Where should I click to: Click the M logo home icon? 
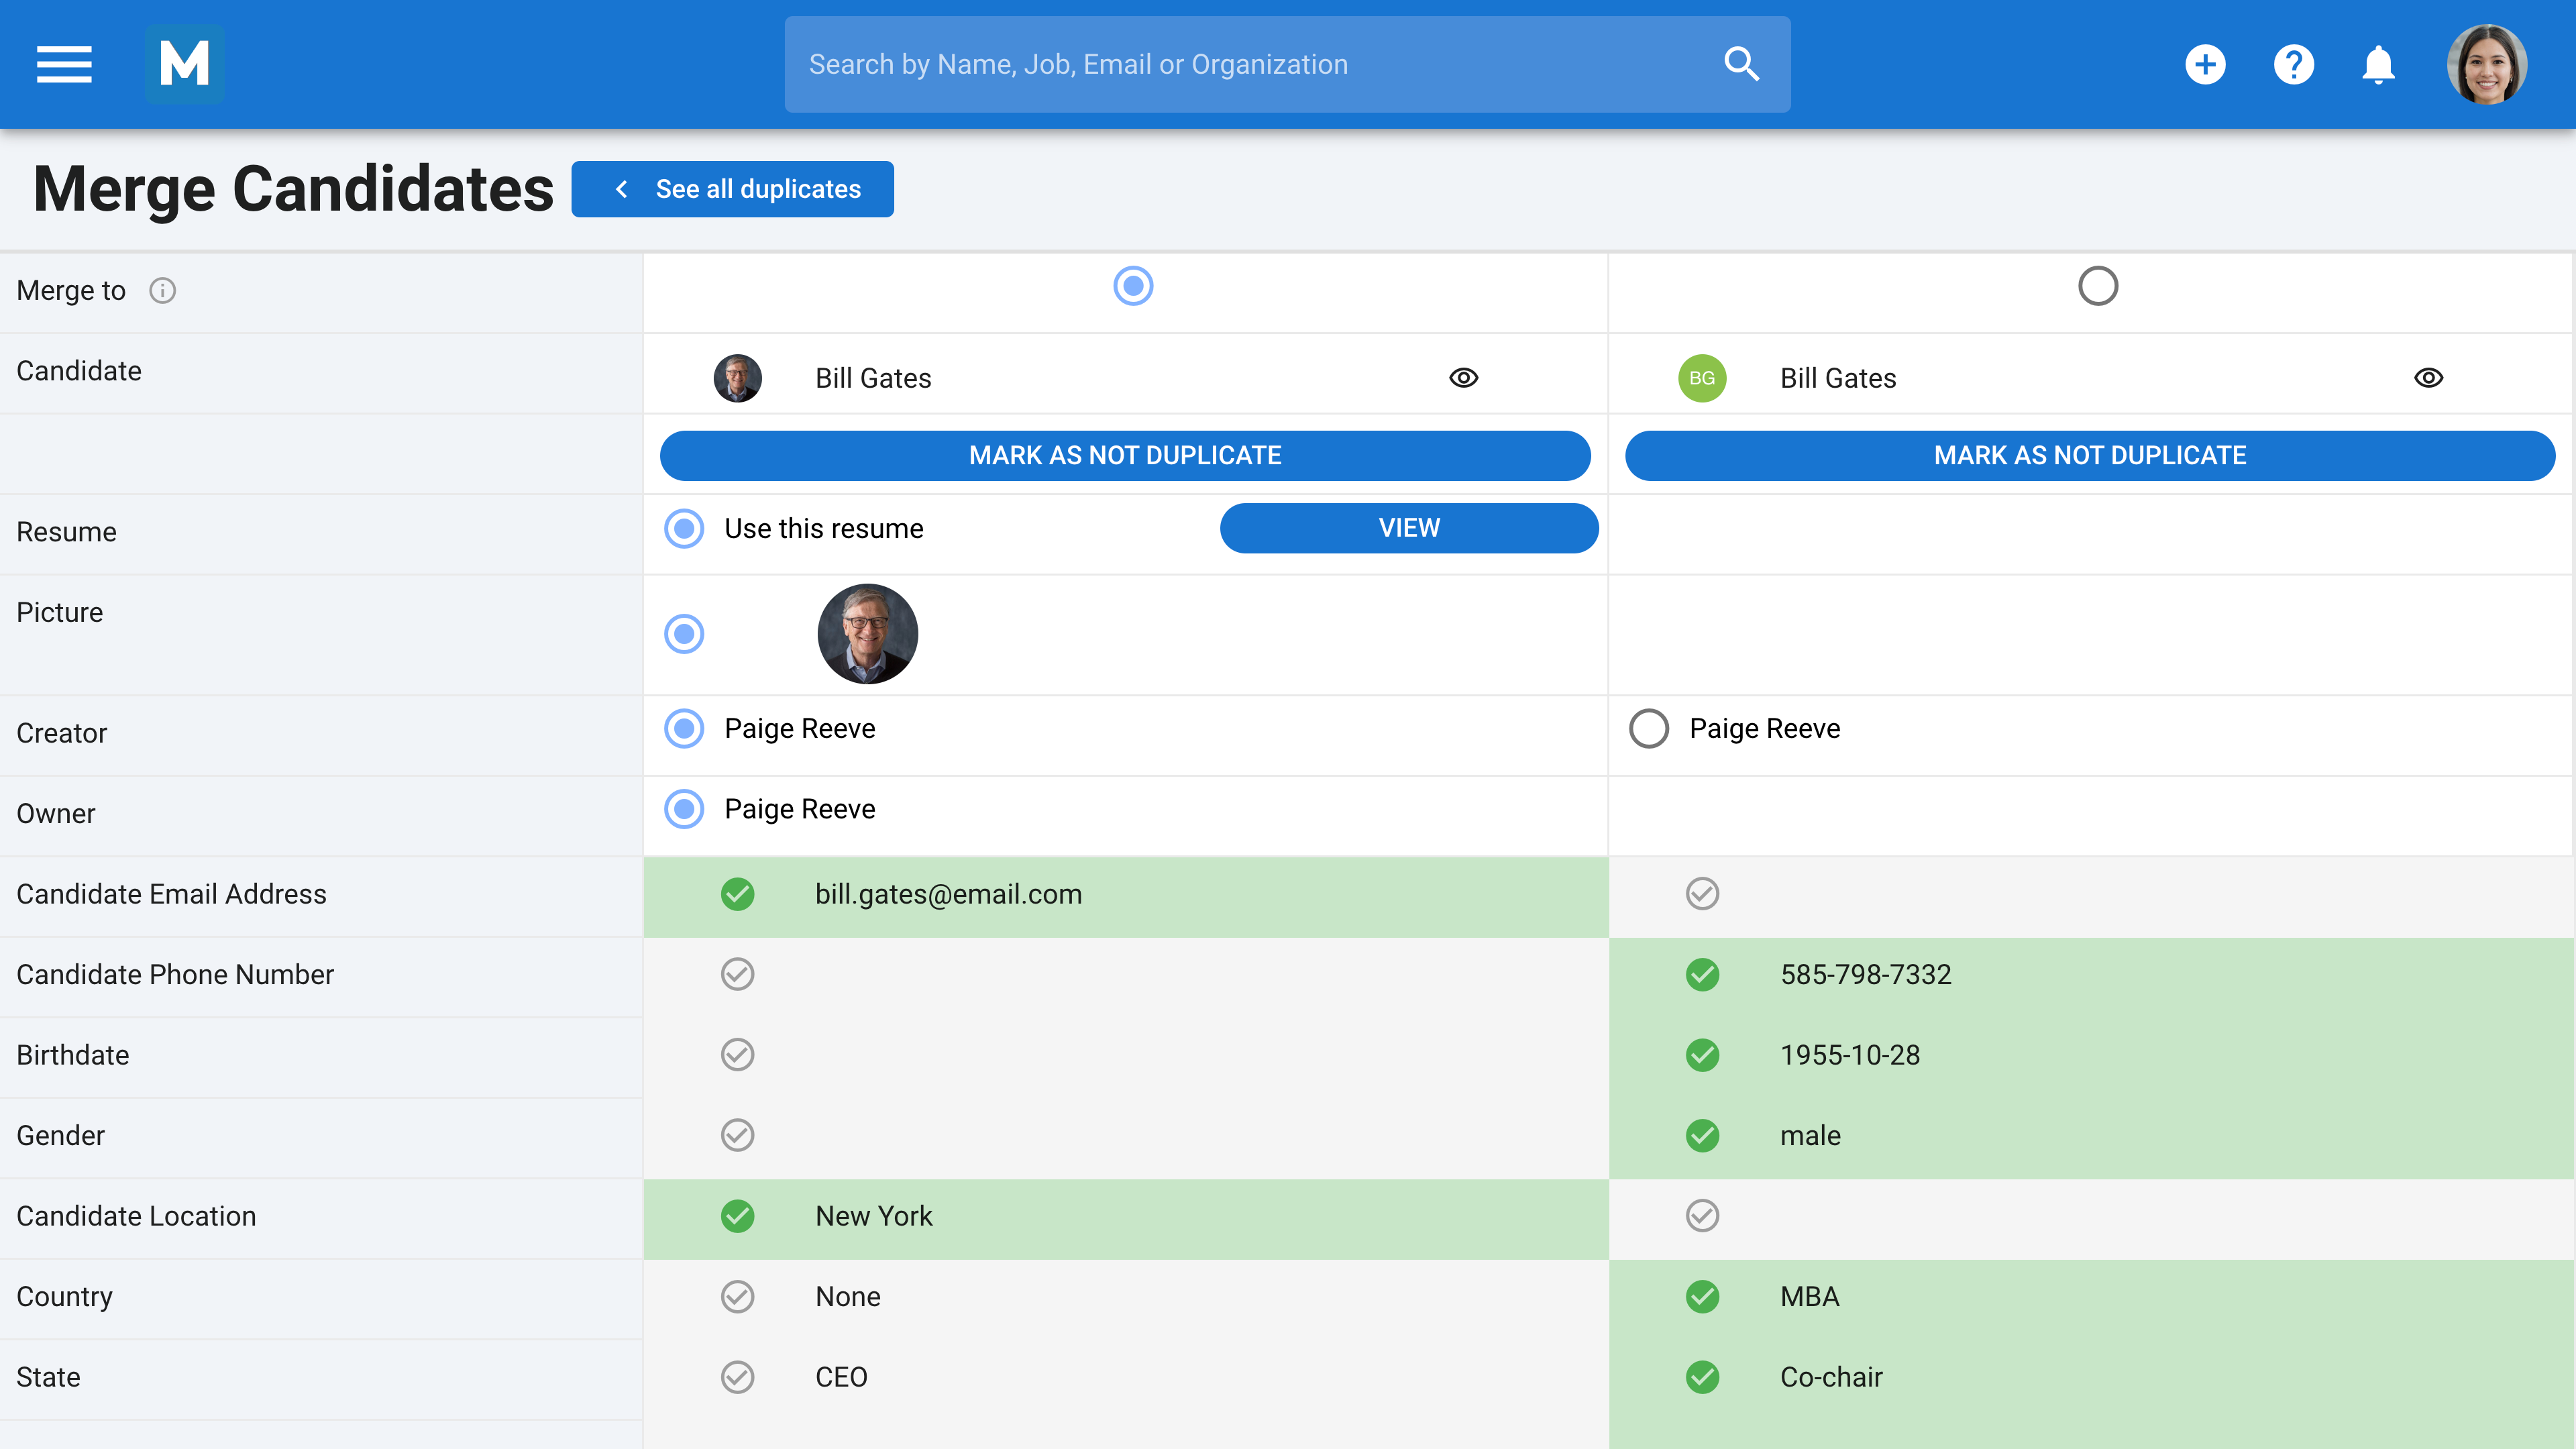(185, 64)
